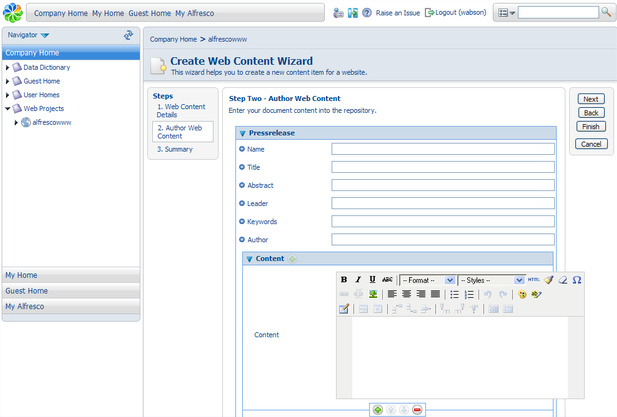The height and width of the screenshot is (417, 617).
Task: Open the help question mark icon
Action: point(367,13)
